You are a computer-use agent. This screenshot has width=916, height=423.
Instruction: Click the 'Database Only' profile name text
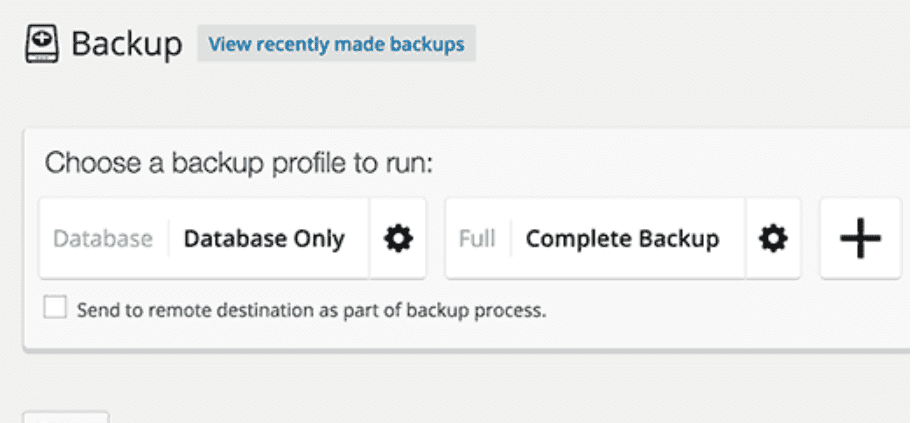[264, 240]
